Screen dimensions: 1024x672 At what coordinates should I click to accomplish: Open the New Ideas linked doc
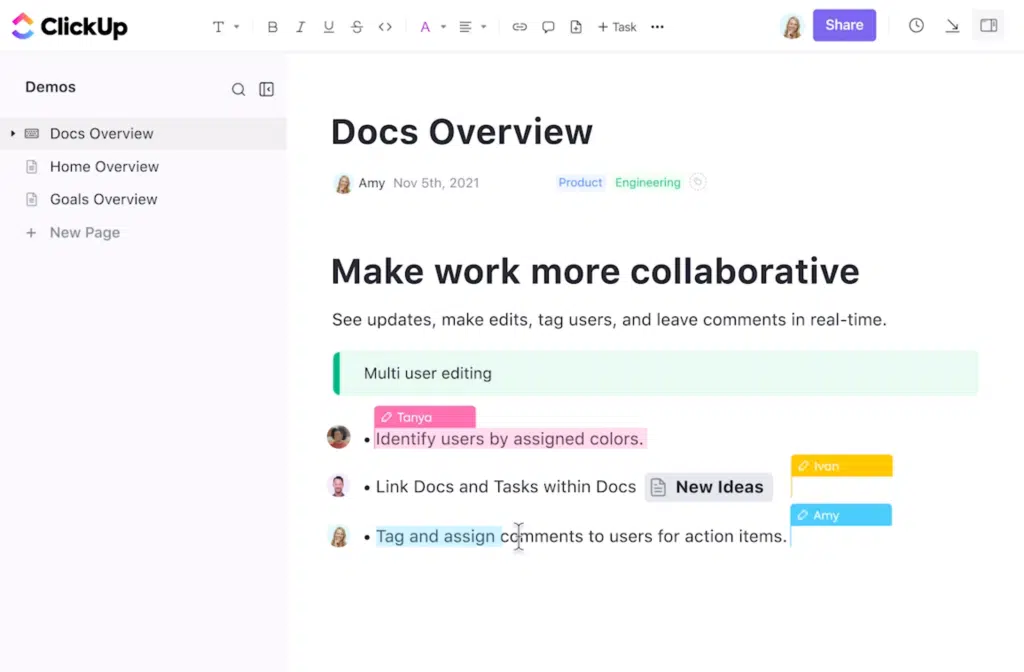[708, 487]
